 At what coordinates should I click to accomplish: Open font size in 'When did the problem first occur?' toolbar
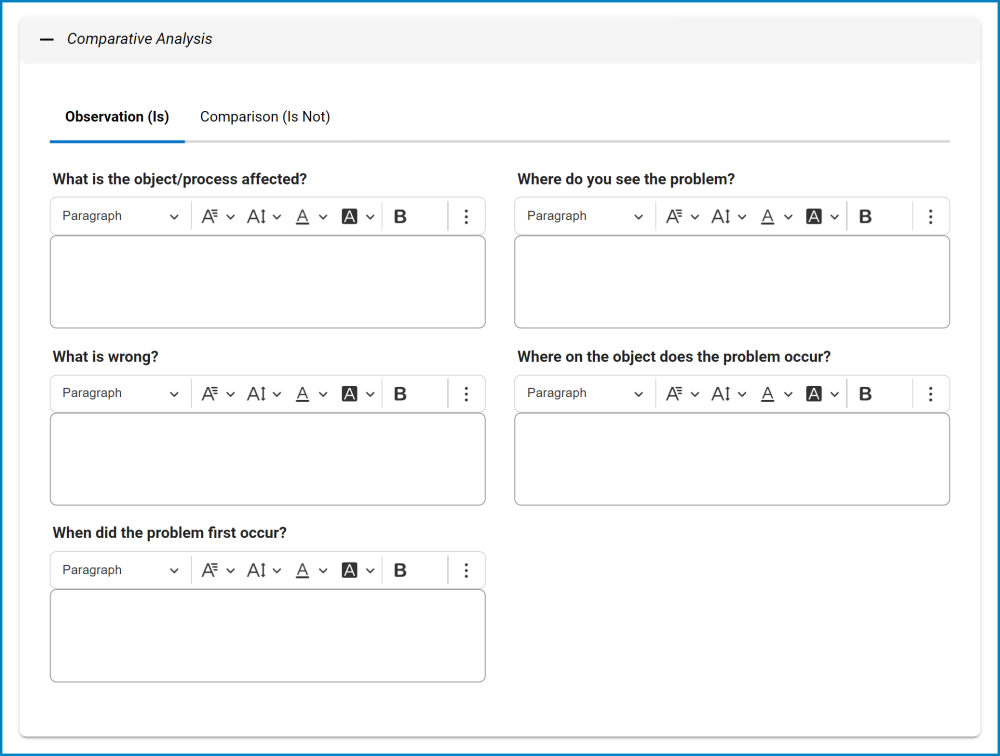tap(264, 571)
